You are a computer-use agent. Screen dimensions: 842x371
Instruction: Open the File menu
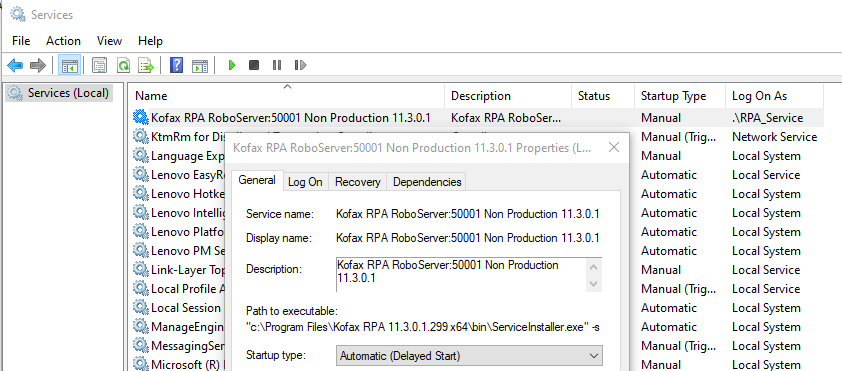(x=21, y=41)
